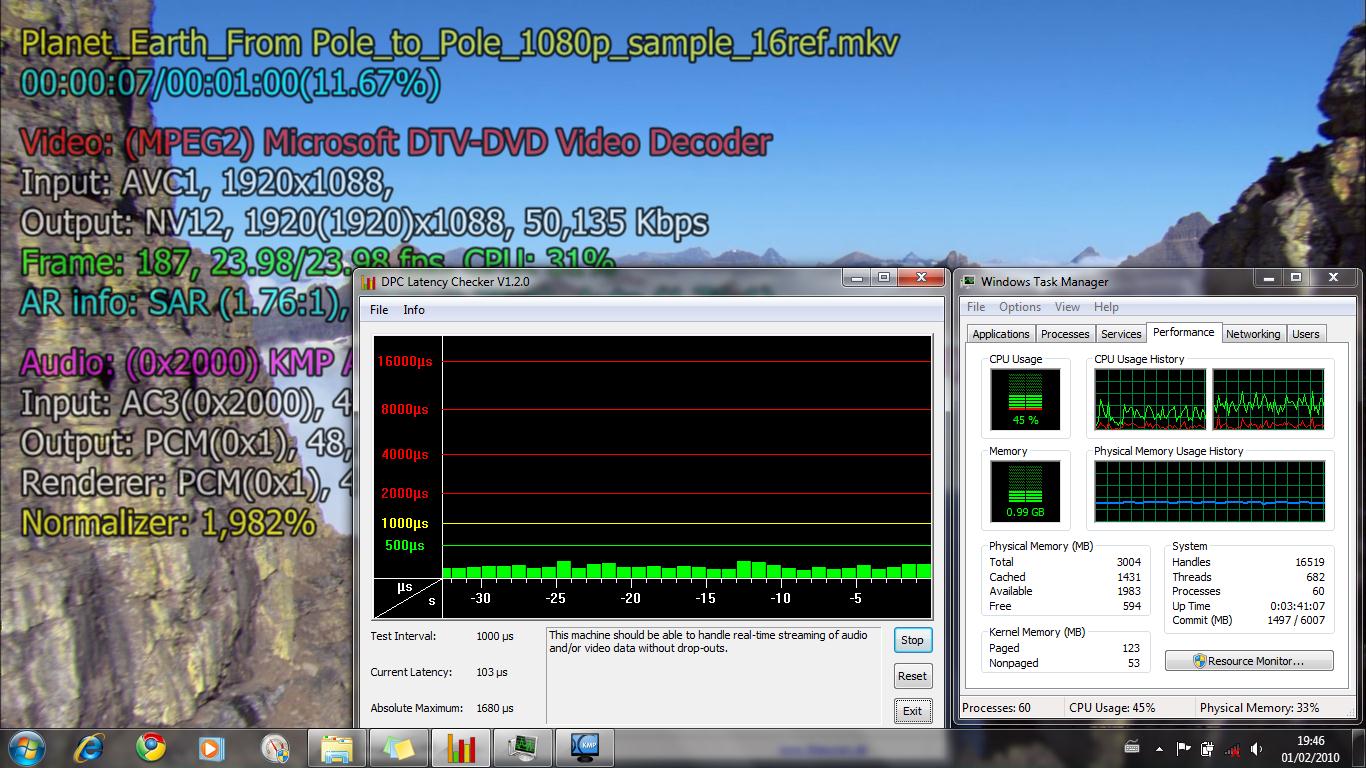Click the "1000µs" yellow axis label
This screenshot has width=1366, height=768.
[x=404, y=523]
